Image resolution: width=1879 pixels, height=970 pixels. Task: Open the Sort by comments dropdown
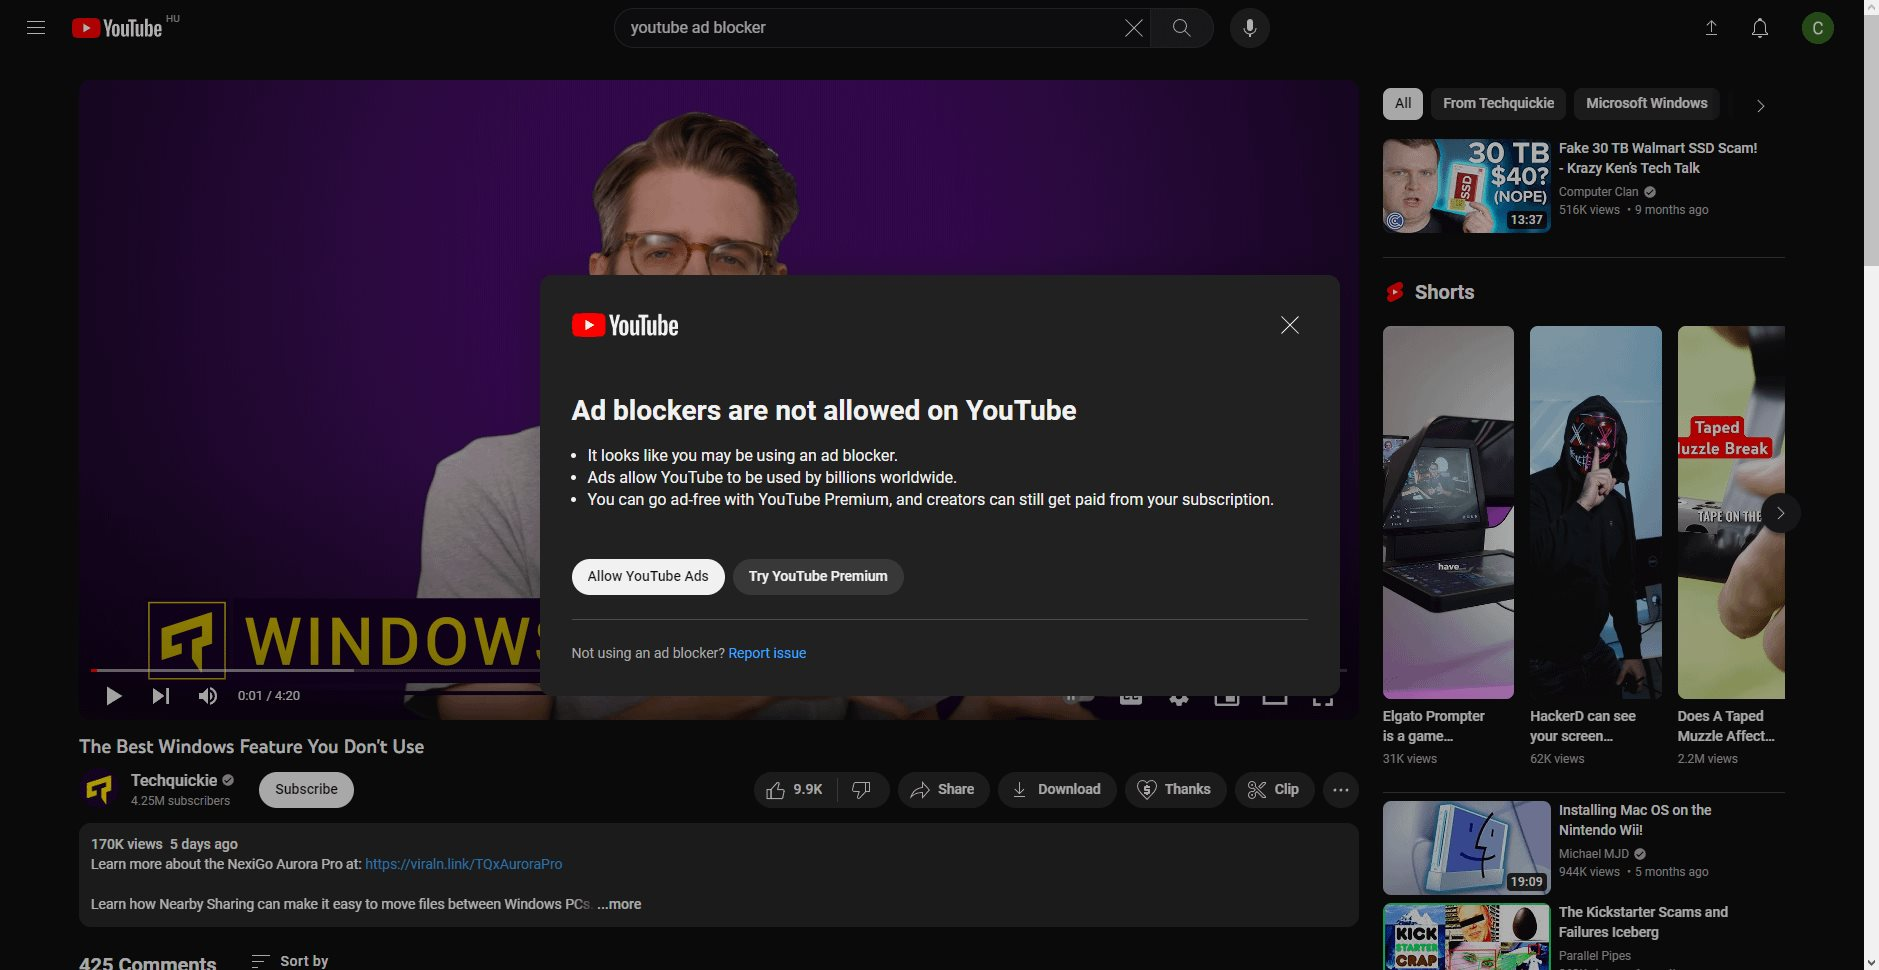290,961
